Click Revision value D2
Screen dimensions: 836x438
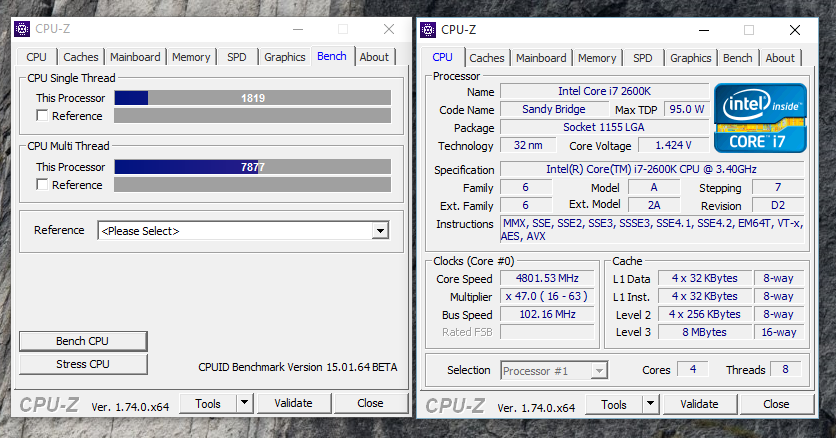(x=778, y=205)
